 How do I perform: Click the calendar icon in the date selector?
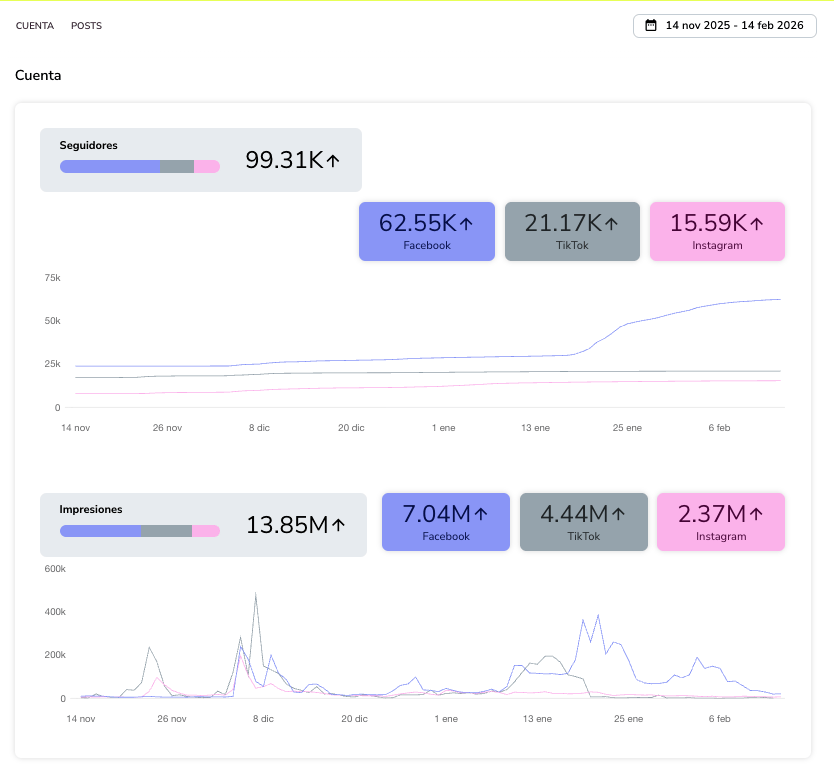(x=650, y=25)
